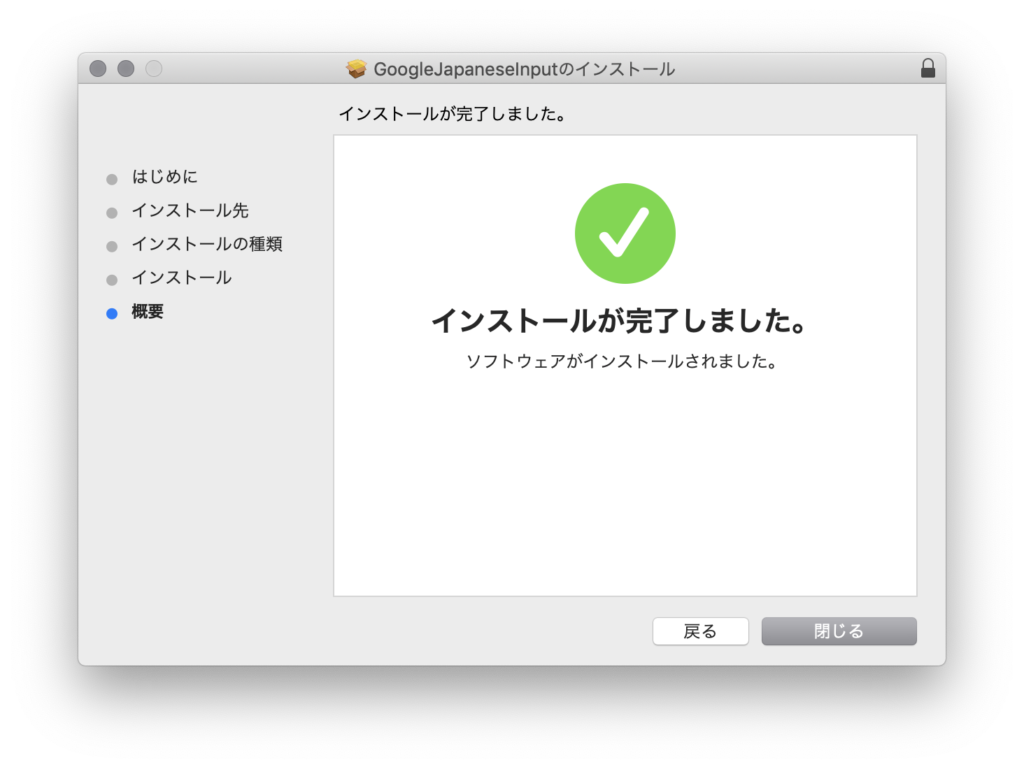The image size is (1024, 769).
Task: Click the gray bullet beside はじめに
Action: (x=112, y=179)
